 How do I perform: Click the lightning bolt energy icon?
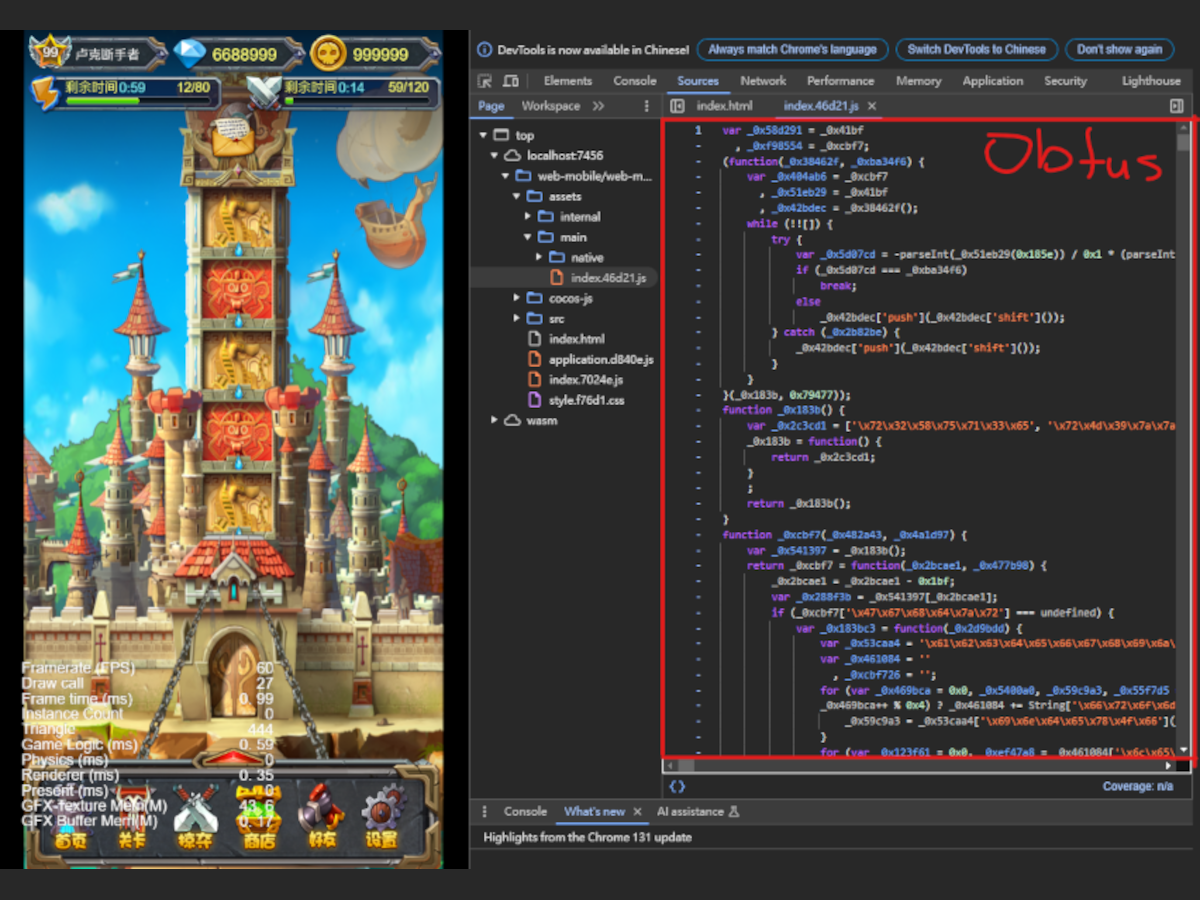click(45, 92)
